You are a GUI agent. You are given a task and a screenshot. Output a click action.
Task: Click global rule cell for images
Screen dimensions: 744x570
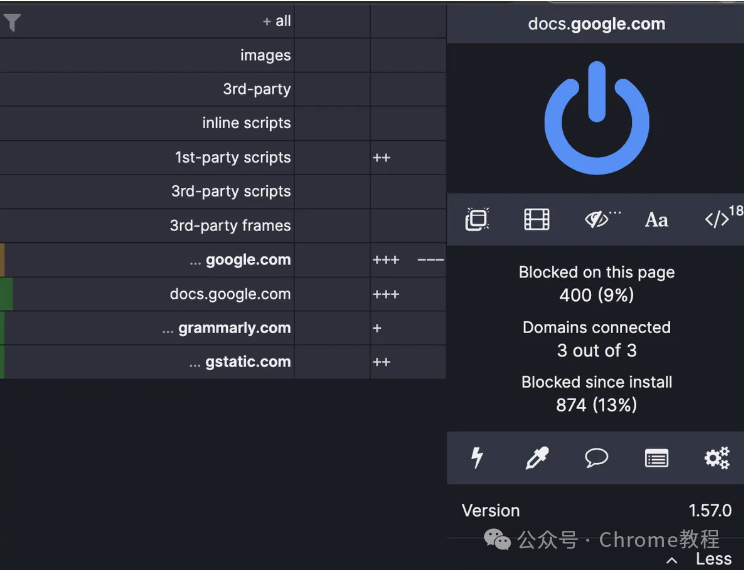pos(332,55)
